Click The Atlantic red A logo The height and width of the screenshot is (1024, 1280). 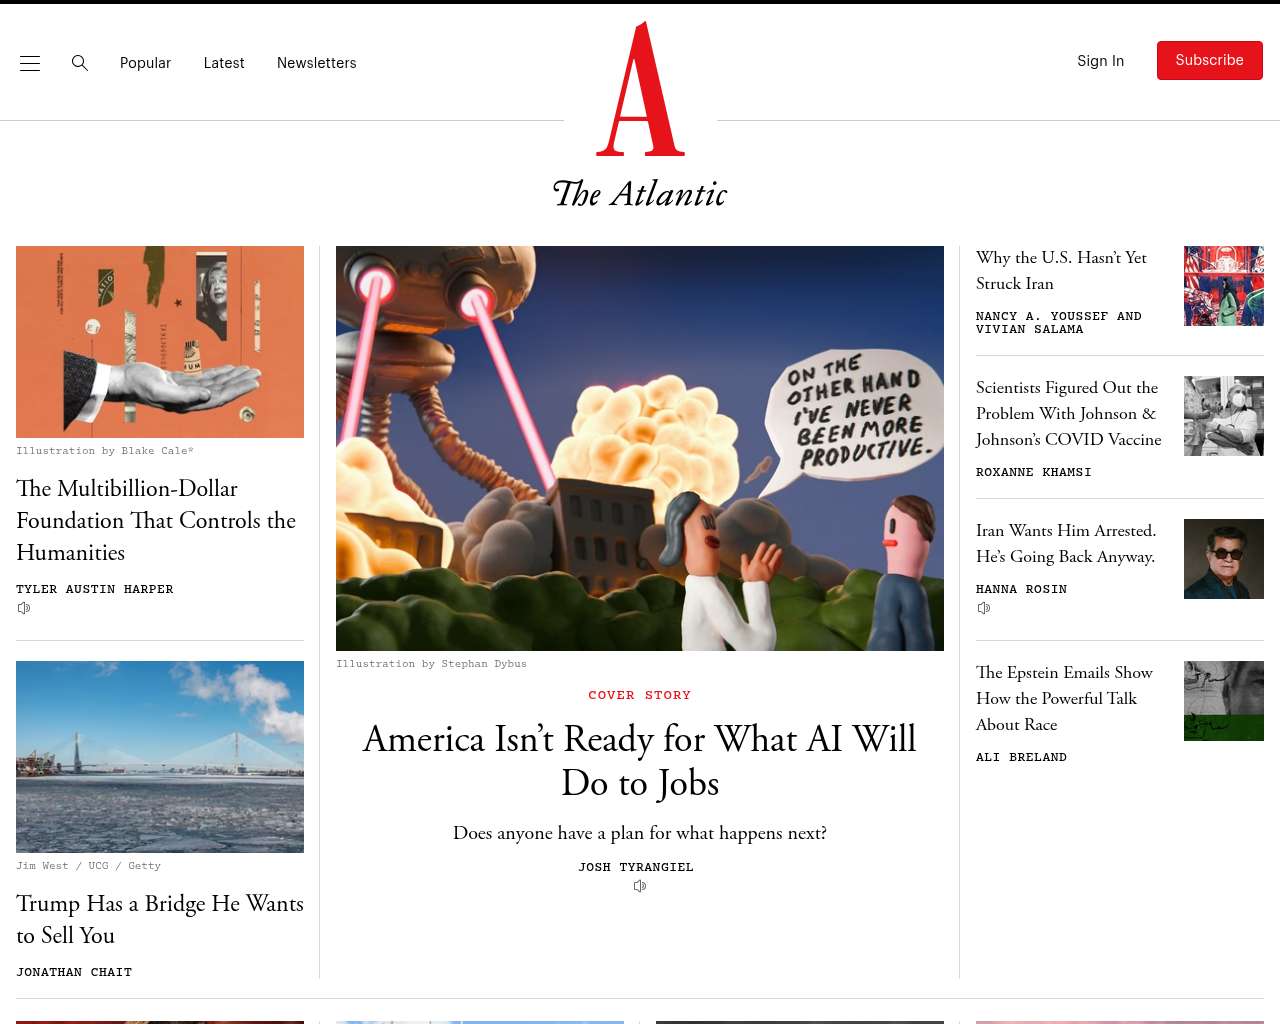tap(640, 89)
